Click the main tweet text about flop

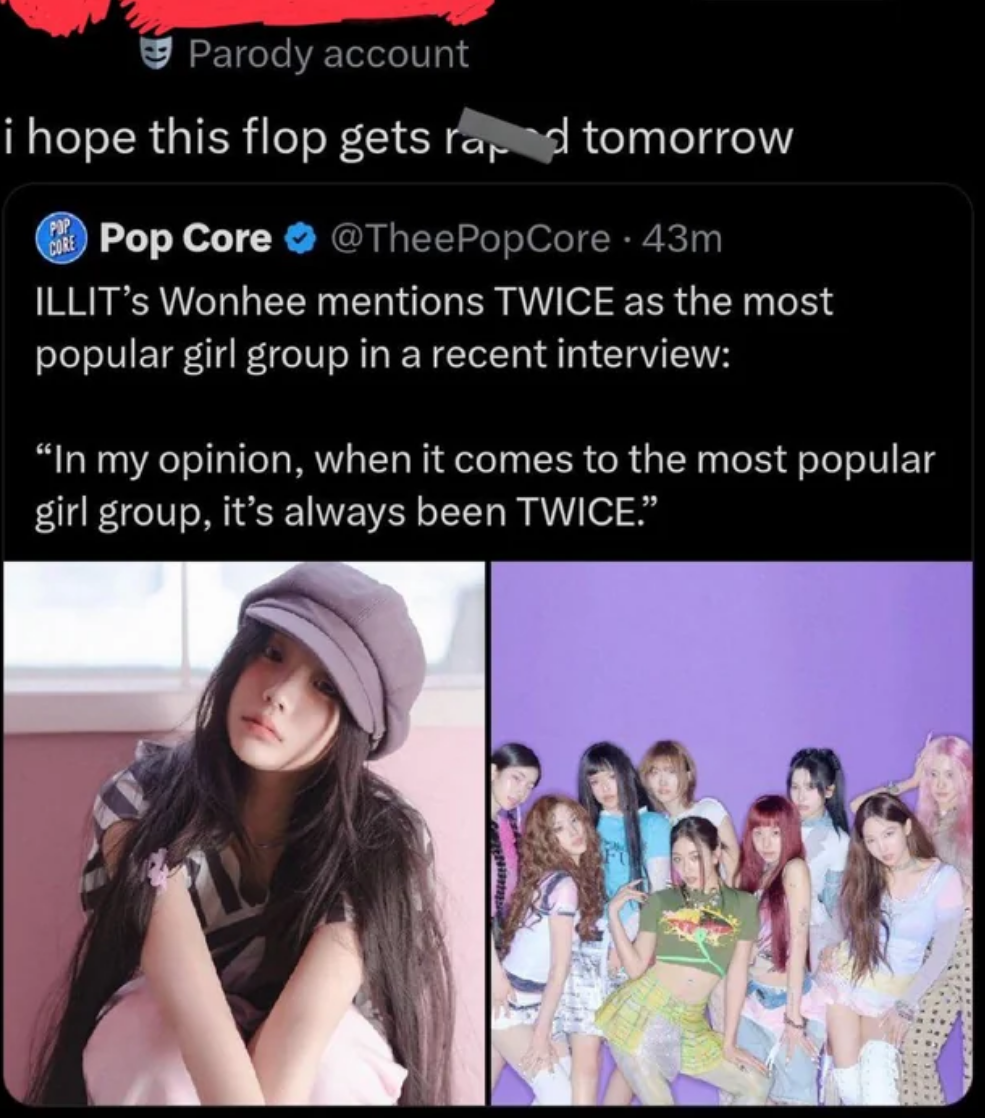tap(397, 138)
